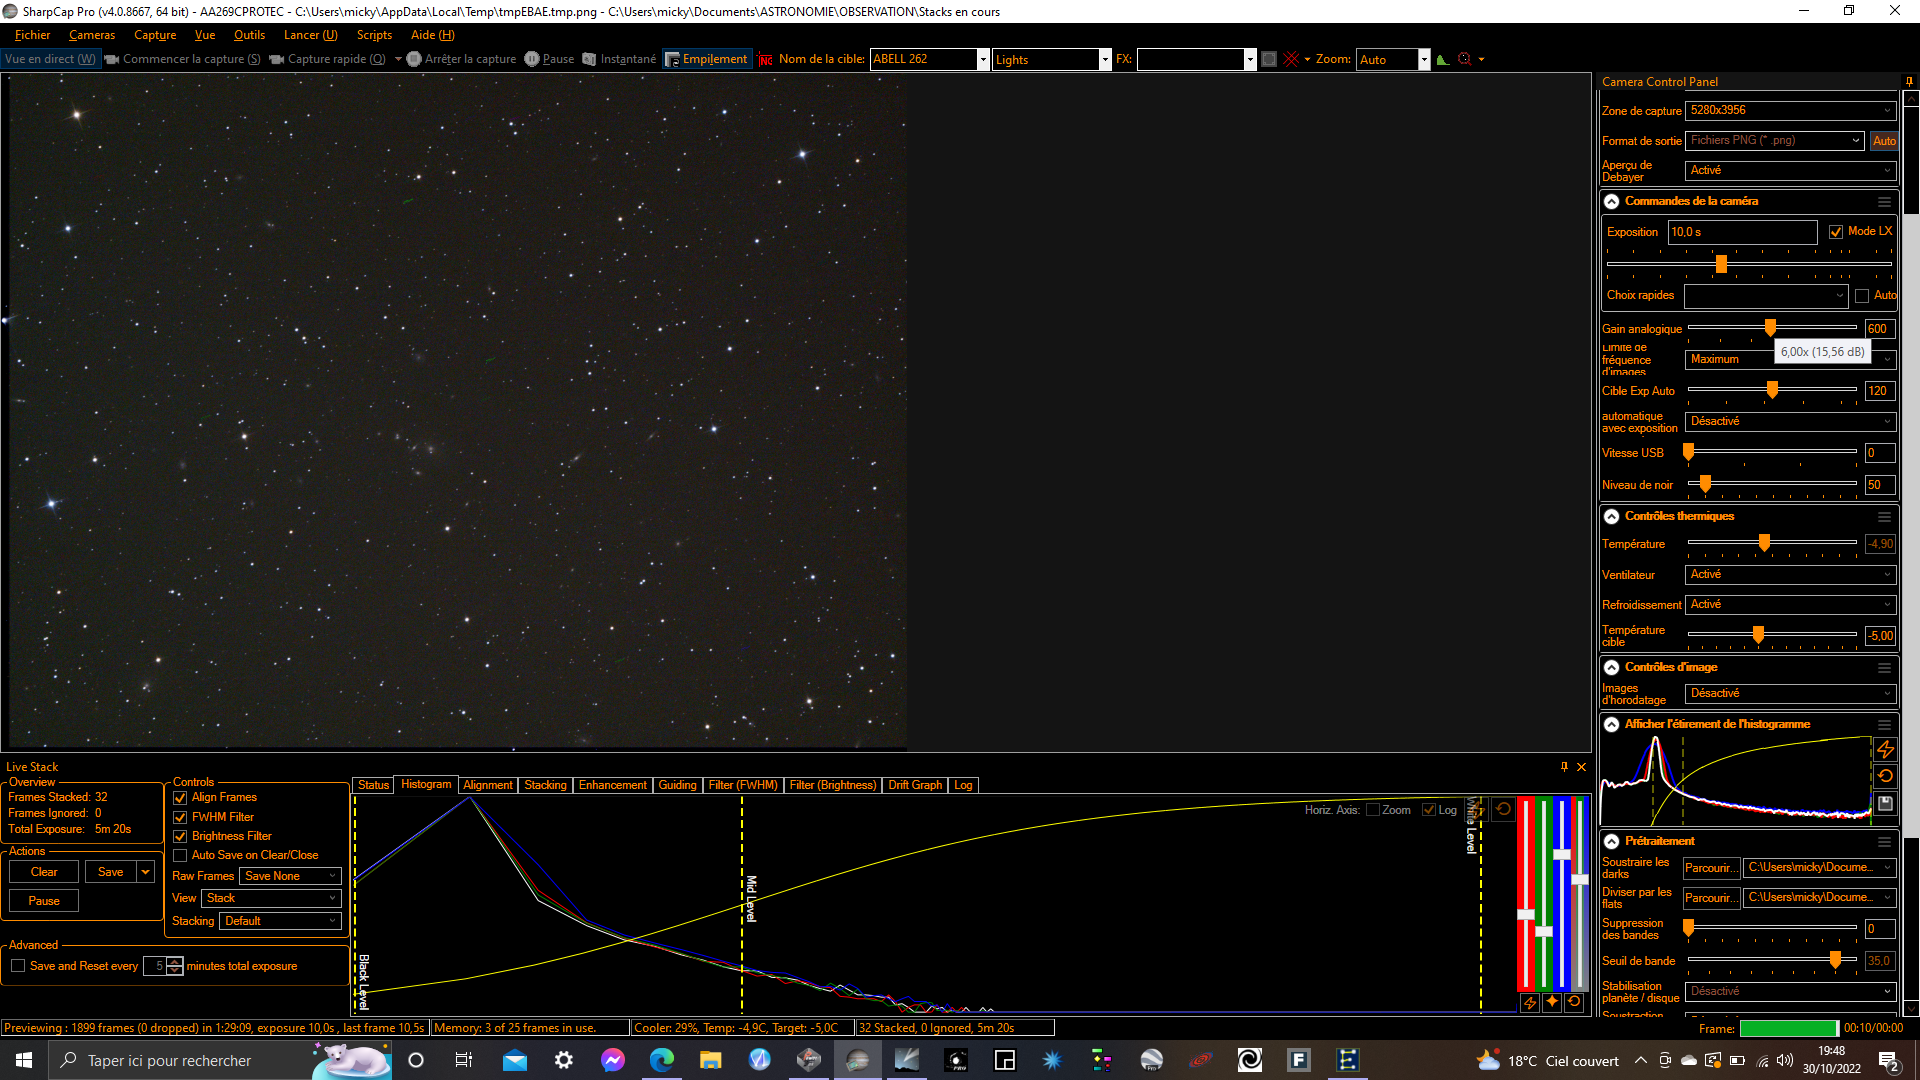This screenshot has width=1920, height=1080.
Task: Click the Gain analogique slider handle
Action: [x=1770, y=328]
